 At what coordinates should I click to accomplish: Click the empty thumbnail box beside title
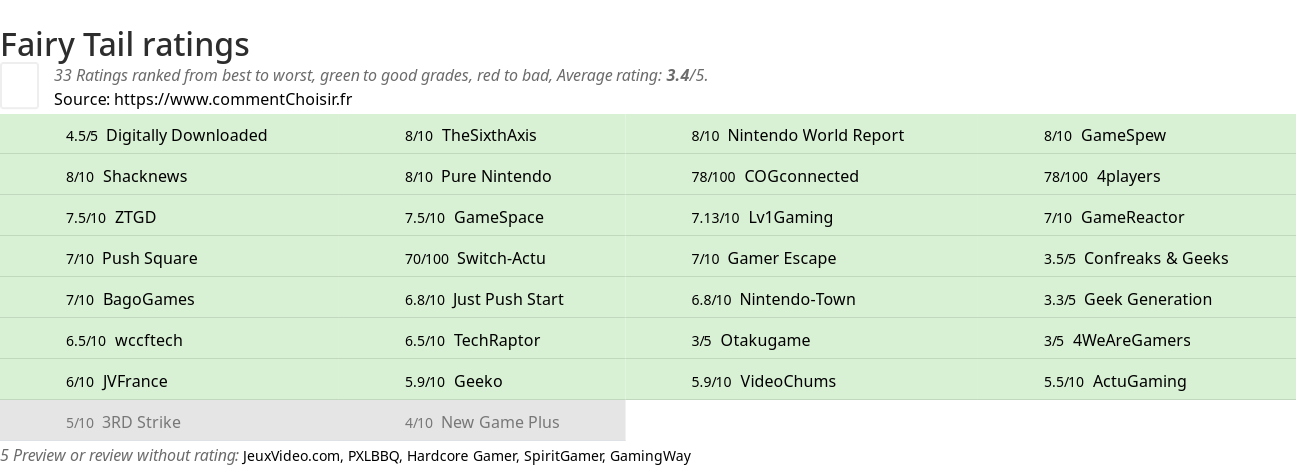point(19,85)
